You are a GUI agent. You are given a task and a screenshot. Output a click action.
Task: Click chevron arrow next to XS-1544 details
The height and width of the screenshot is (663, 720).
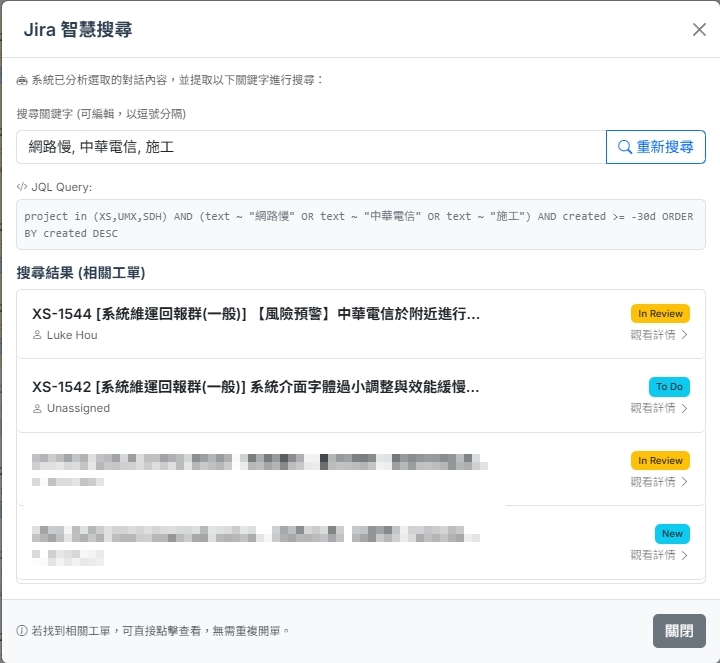[685, 335]
